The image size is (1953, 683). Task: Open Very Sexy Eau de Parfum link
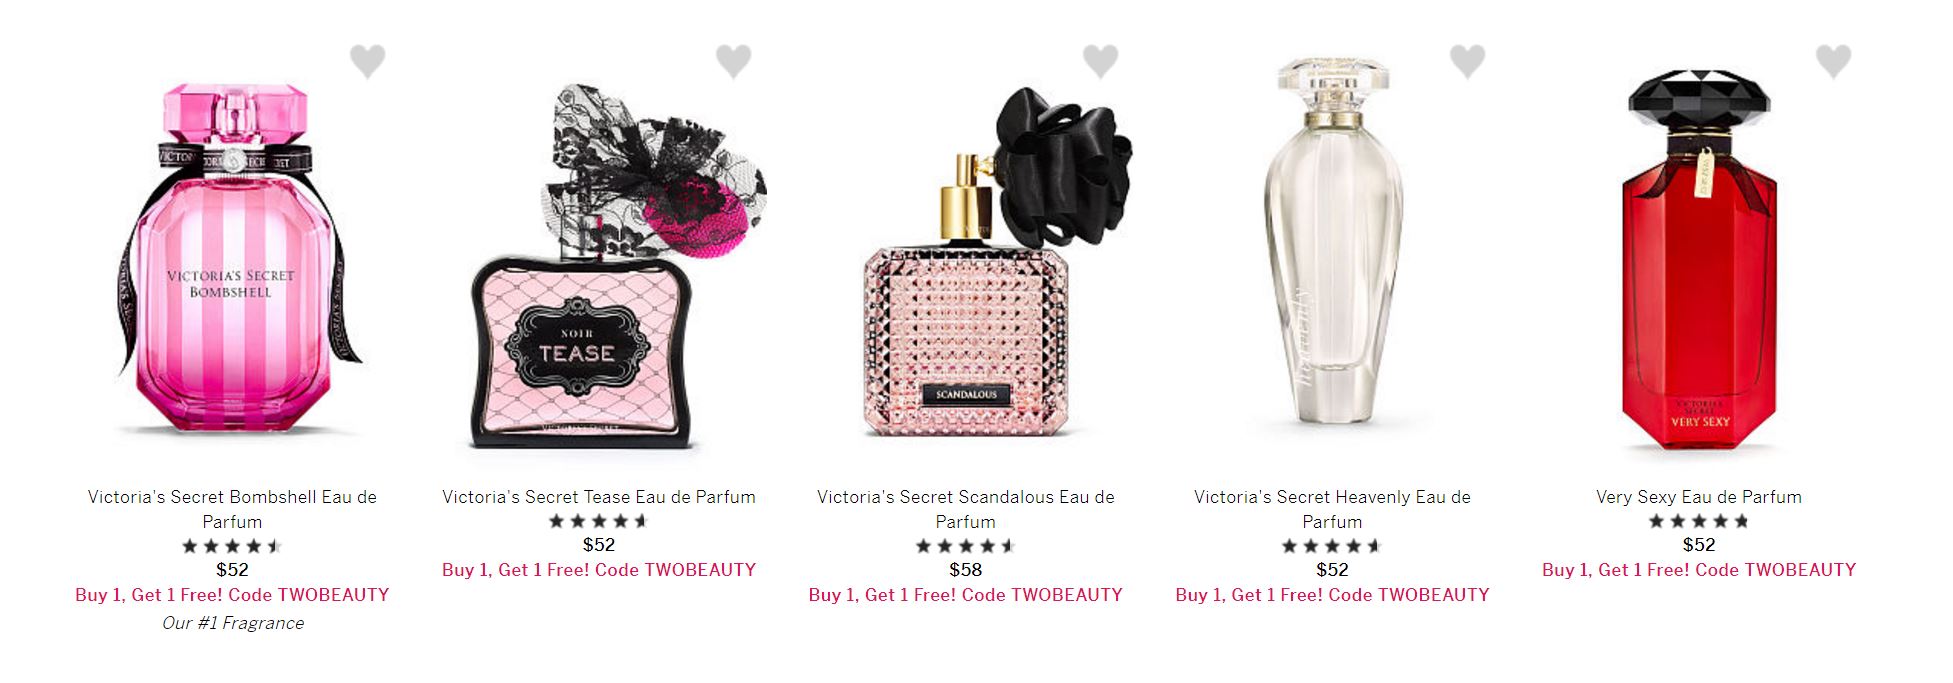point(1699,497)
